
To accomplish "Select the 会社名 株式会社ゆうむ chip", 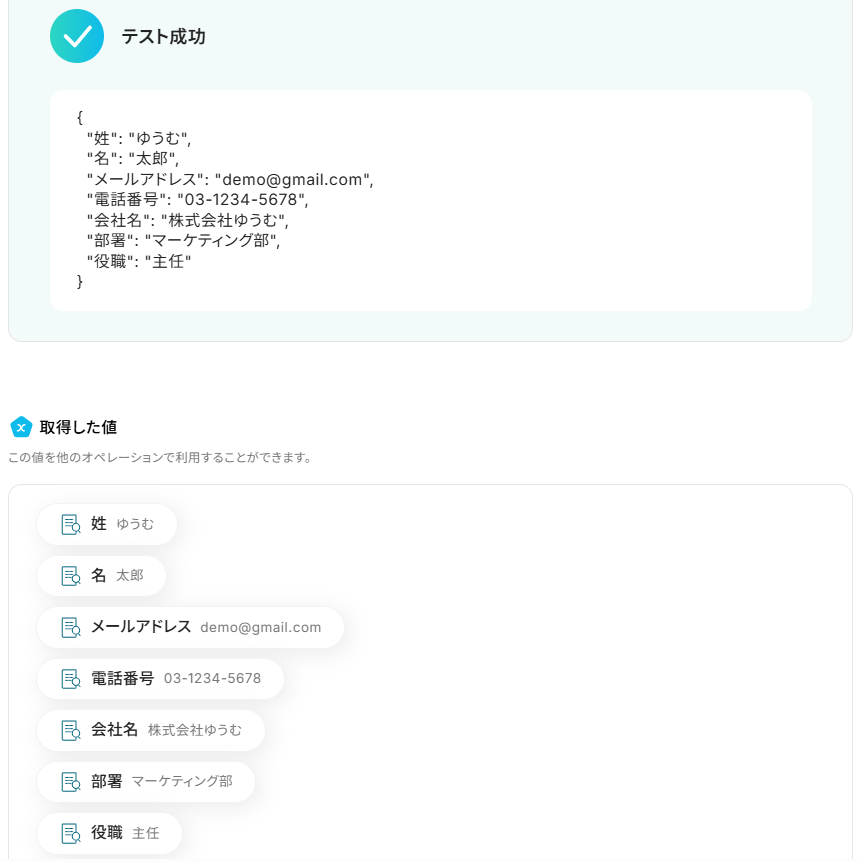I will 151,731.
